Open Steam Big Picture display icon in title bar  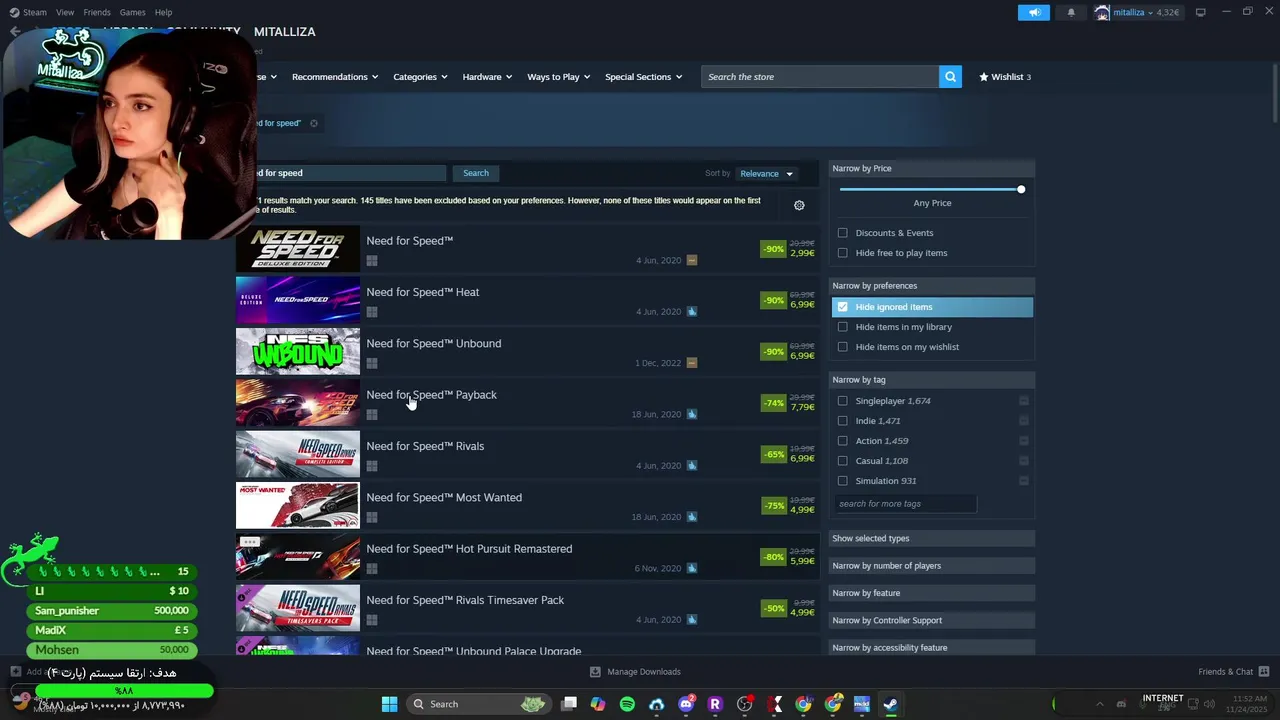click(x=1201, y=12)
